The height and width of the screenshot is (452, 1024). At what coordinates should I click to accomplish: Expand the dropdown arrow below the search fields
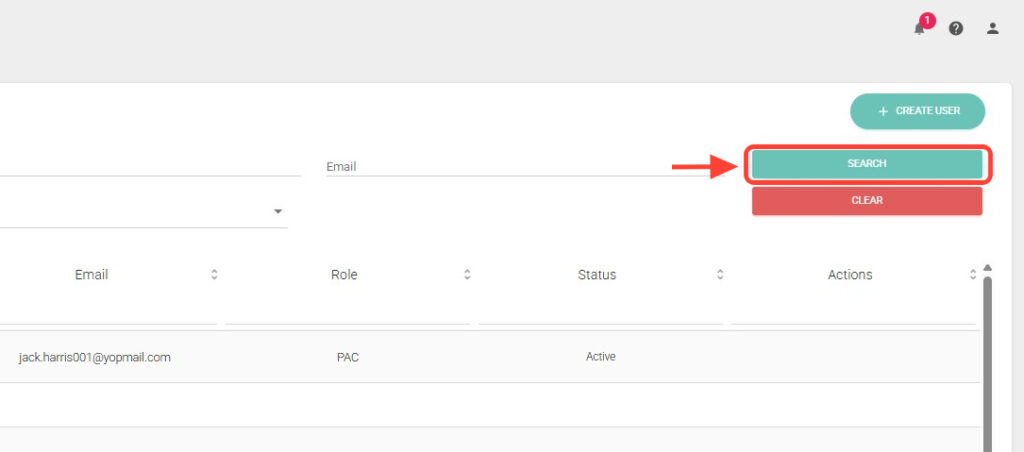pos(278,212)
